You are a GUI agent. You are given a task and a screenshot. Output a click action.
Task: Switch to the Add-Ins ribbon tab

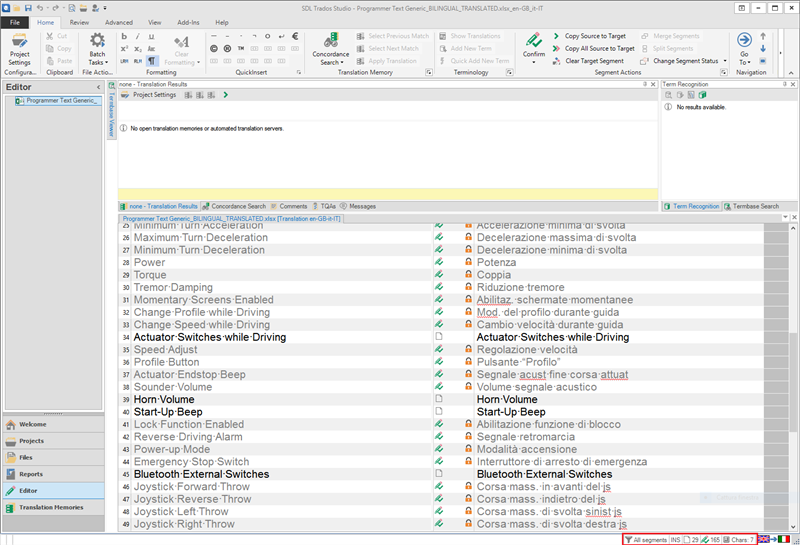click(x=188, y=22)
